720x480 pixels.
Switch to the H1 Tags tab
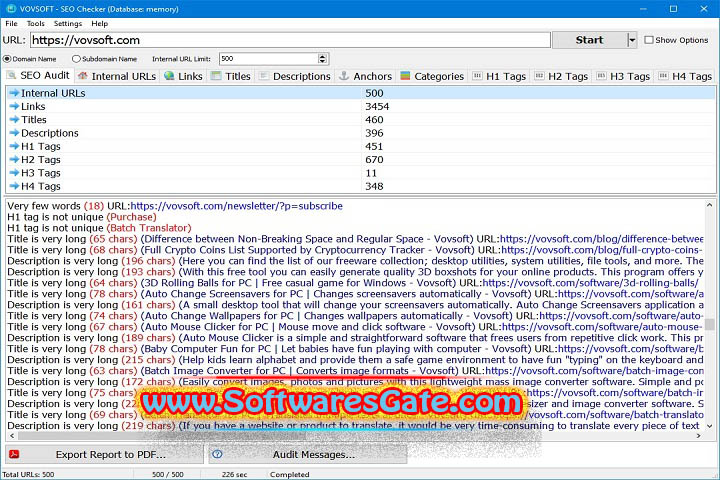point(500,76)
